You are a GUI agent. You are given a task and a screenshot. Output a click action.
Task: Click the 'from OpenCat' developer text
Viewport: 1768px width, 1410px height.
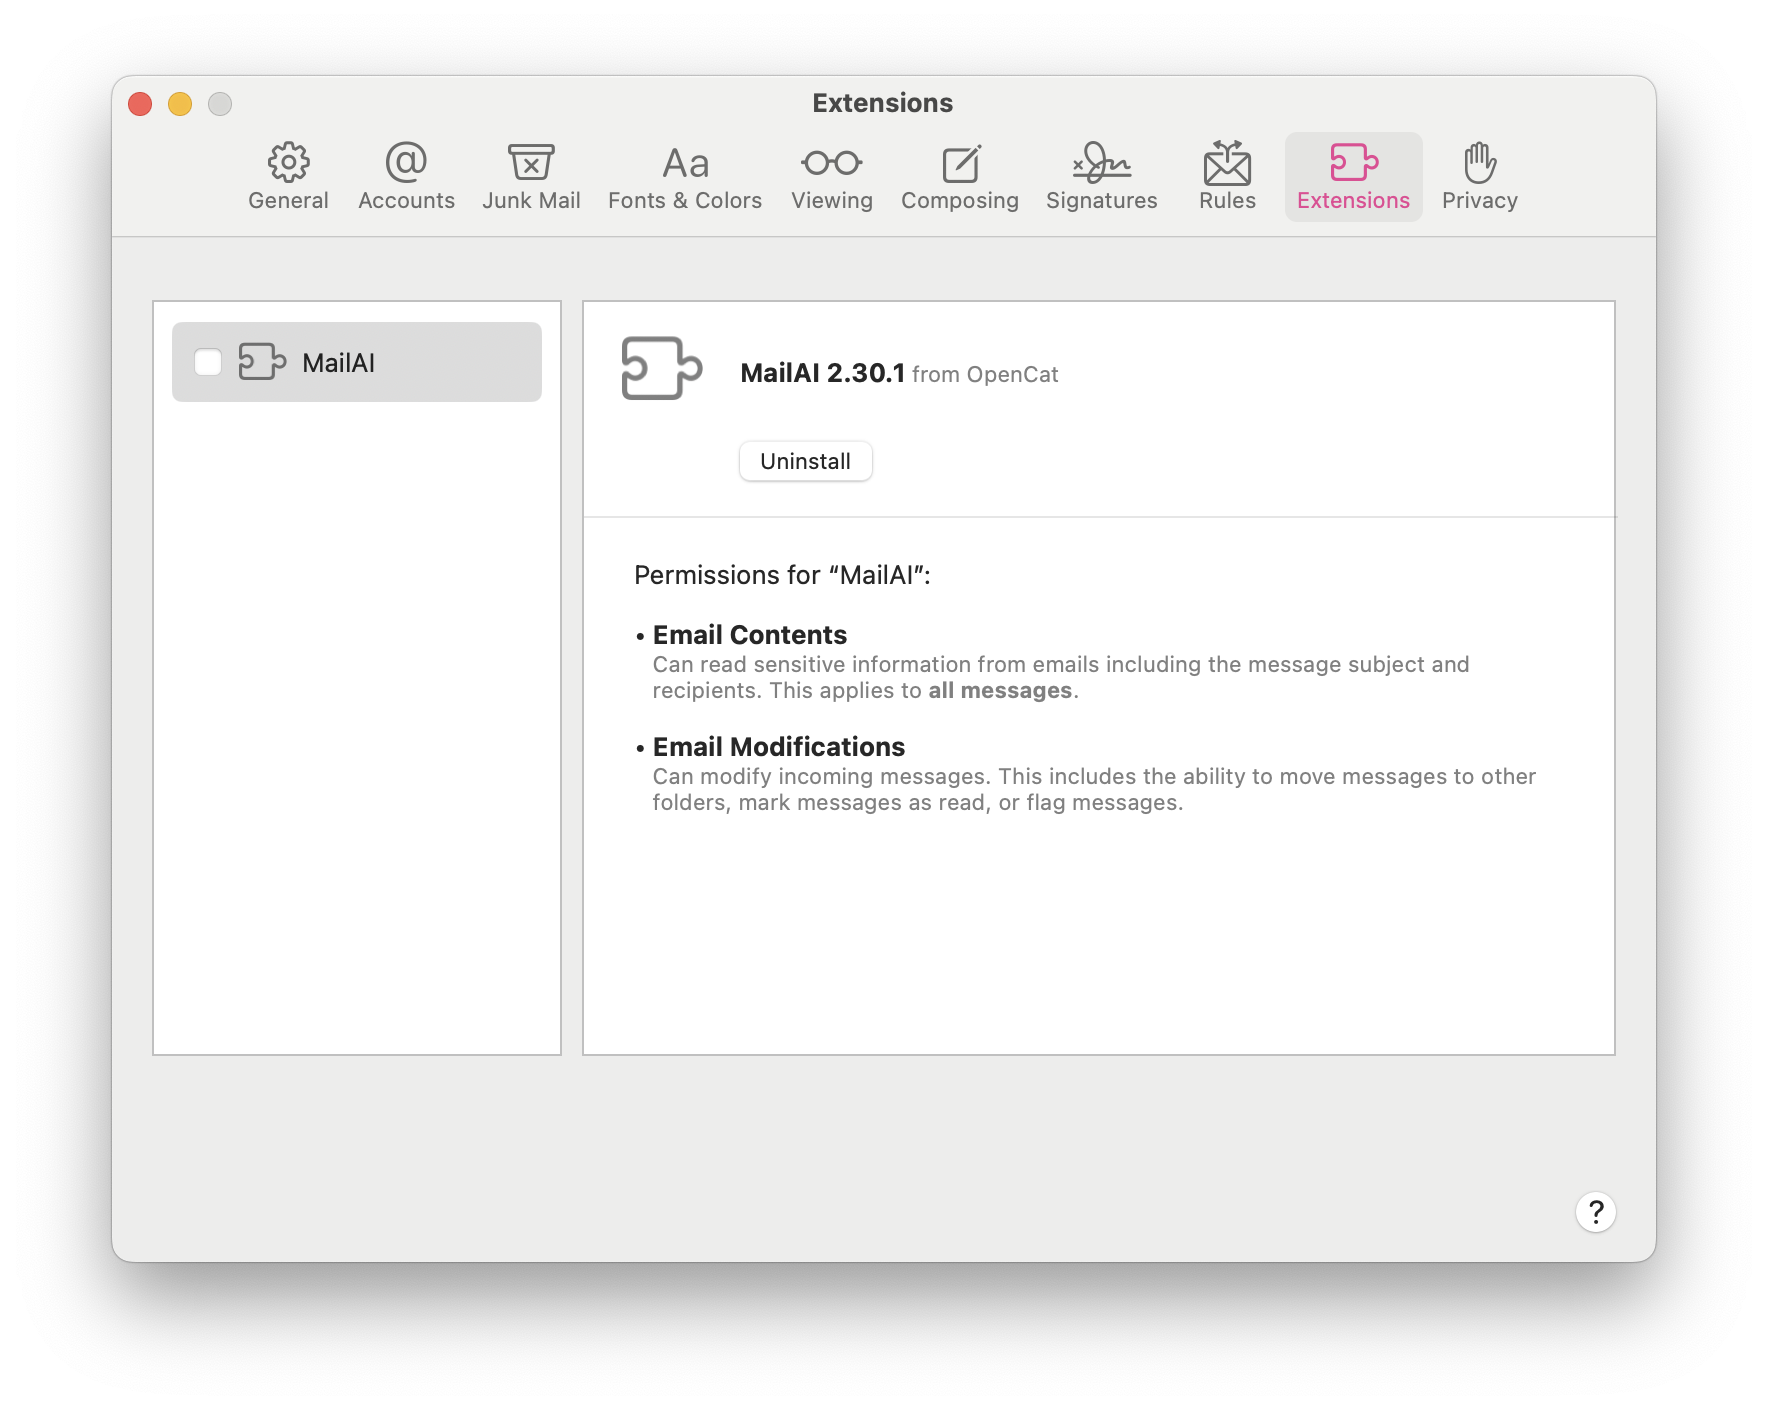985,375
